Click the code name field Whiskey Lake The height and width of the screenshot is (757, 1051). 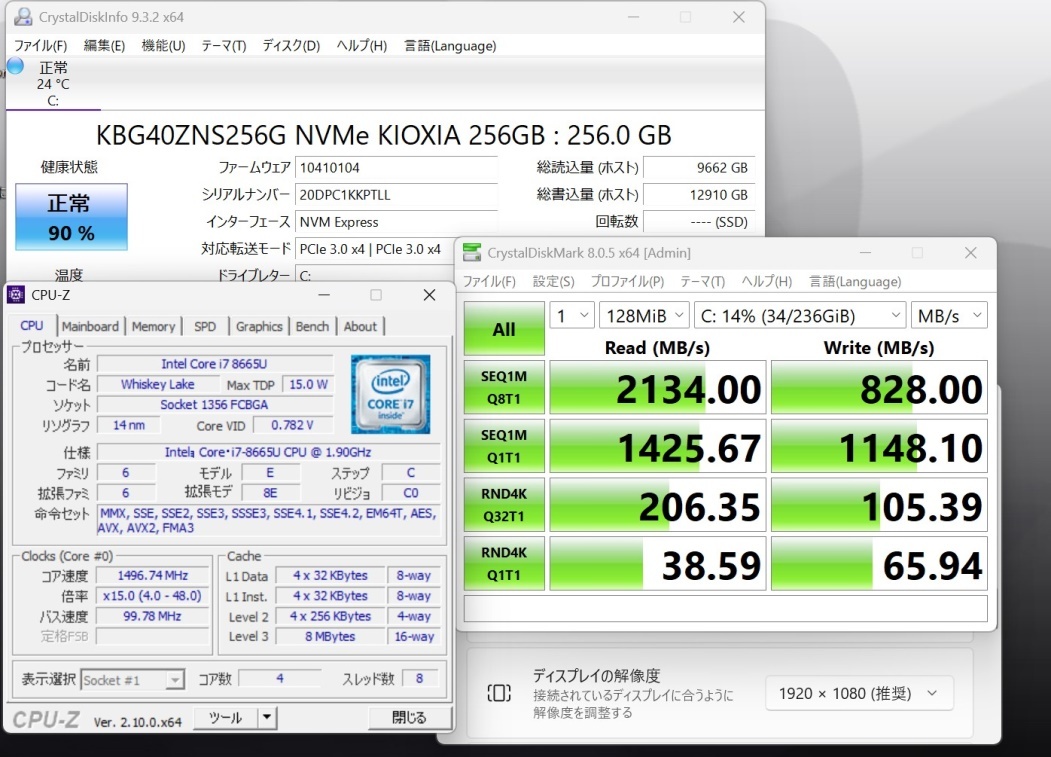[158, 384]
